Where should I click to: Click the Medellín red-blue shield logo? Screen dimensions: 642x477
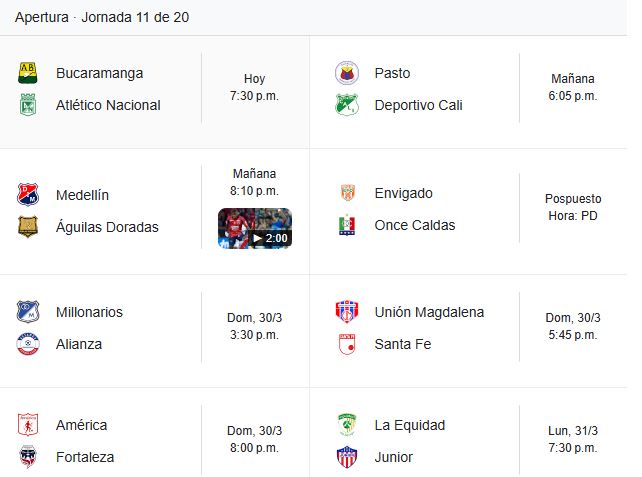(28, 194)
